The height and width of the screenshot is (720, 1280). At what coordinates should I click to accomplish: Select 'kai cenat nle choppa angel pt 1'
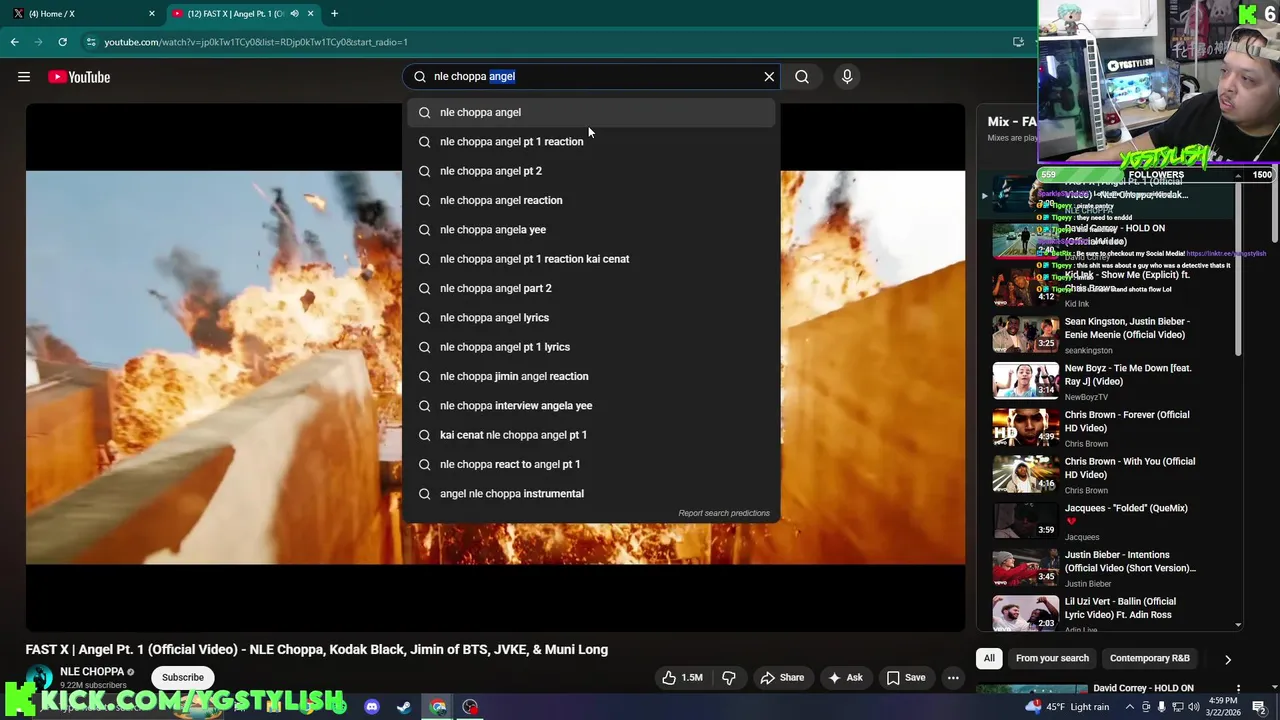(591, 435)
